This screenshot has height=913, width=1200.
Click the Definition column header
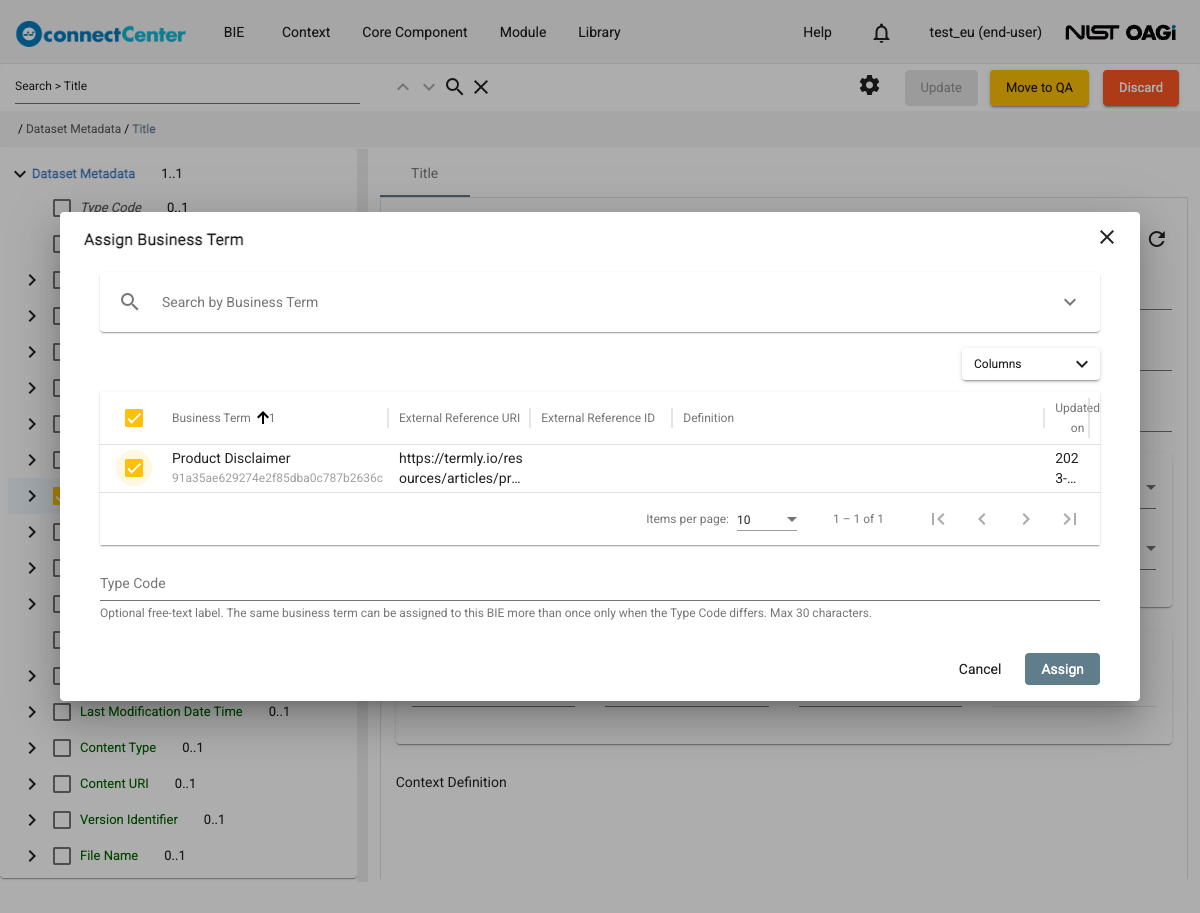point(708,418)
